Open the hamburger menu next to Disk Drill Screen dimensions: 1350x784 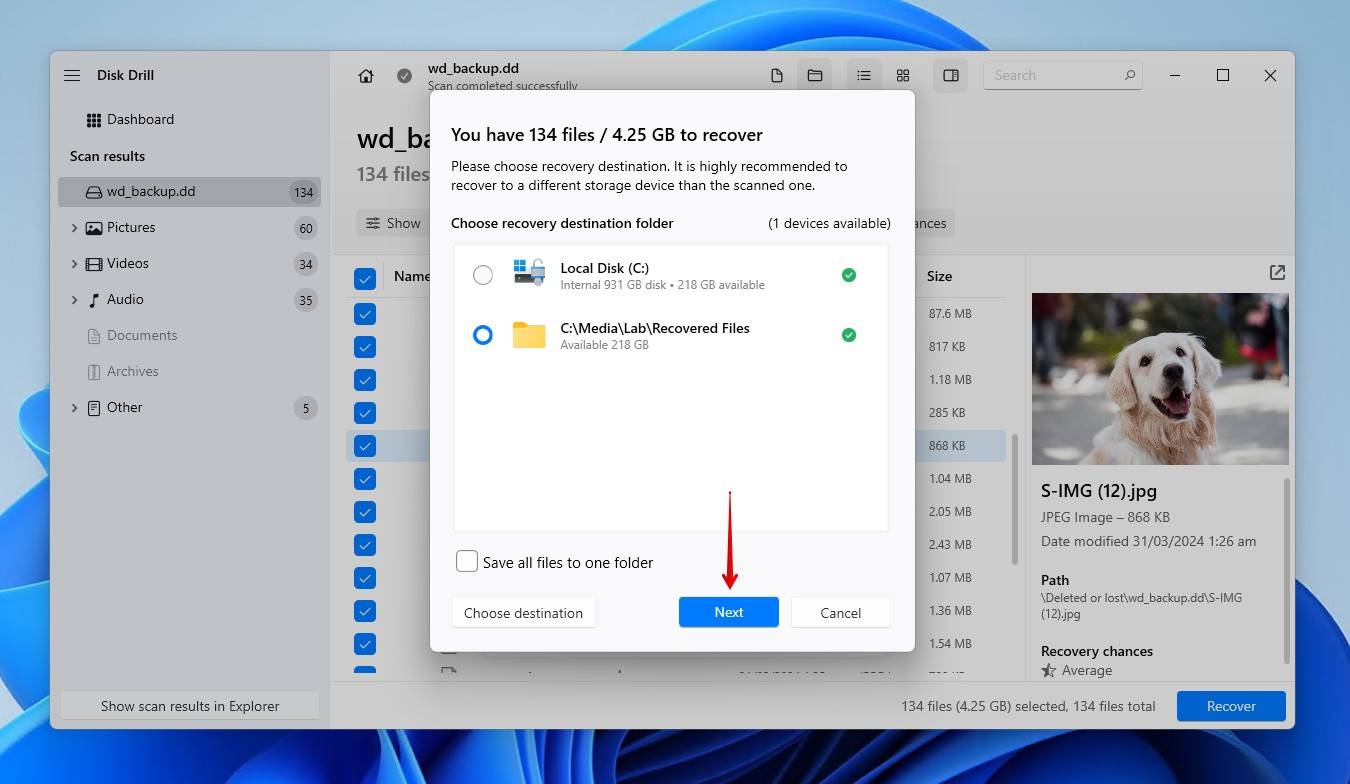(x=71, y=75)
